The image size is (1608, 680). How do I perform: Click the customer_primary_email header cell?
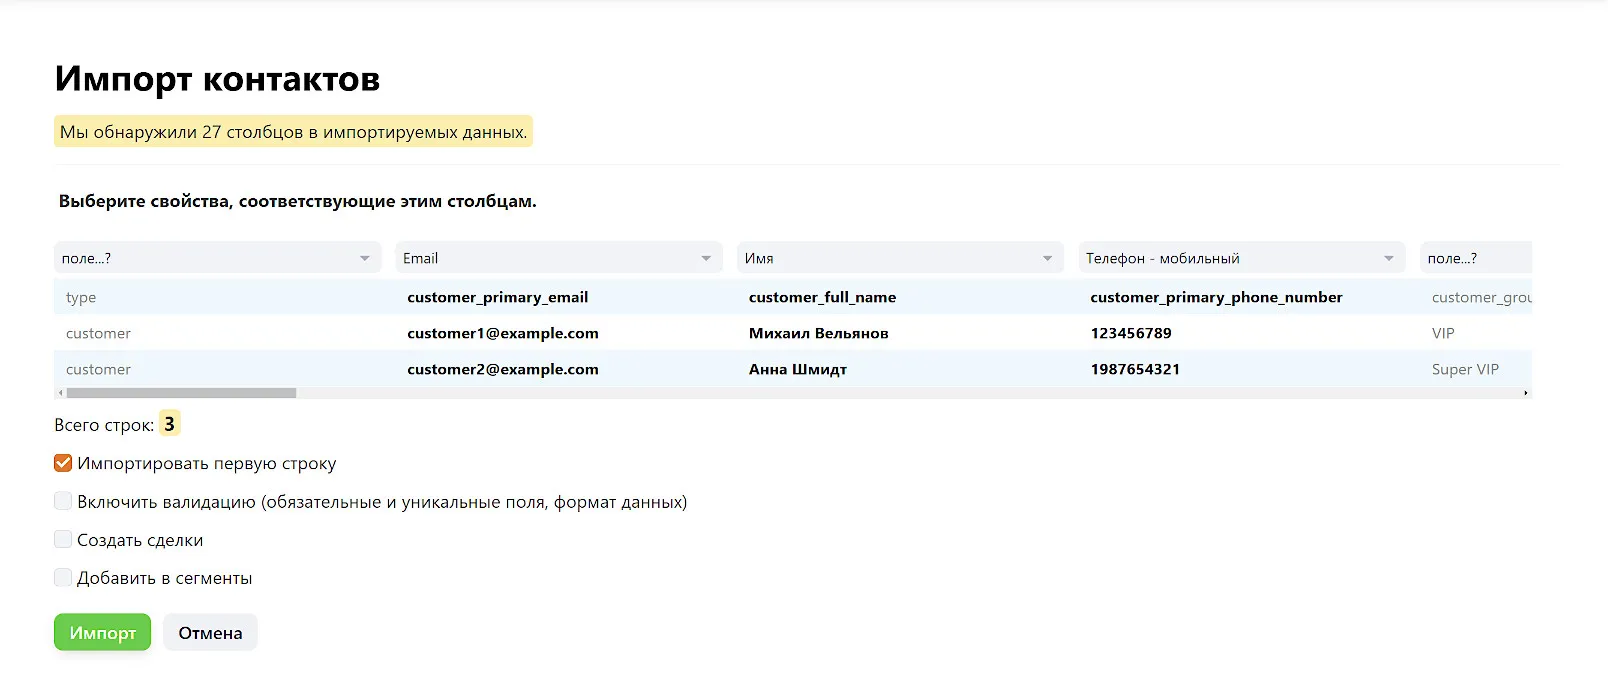coord(497,297)
